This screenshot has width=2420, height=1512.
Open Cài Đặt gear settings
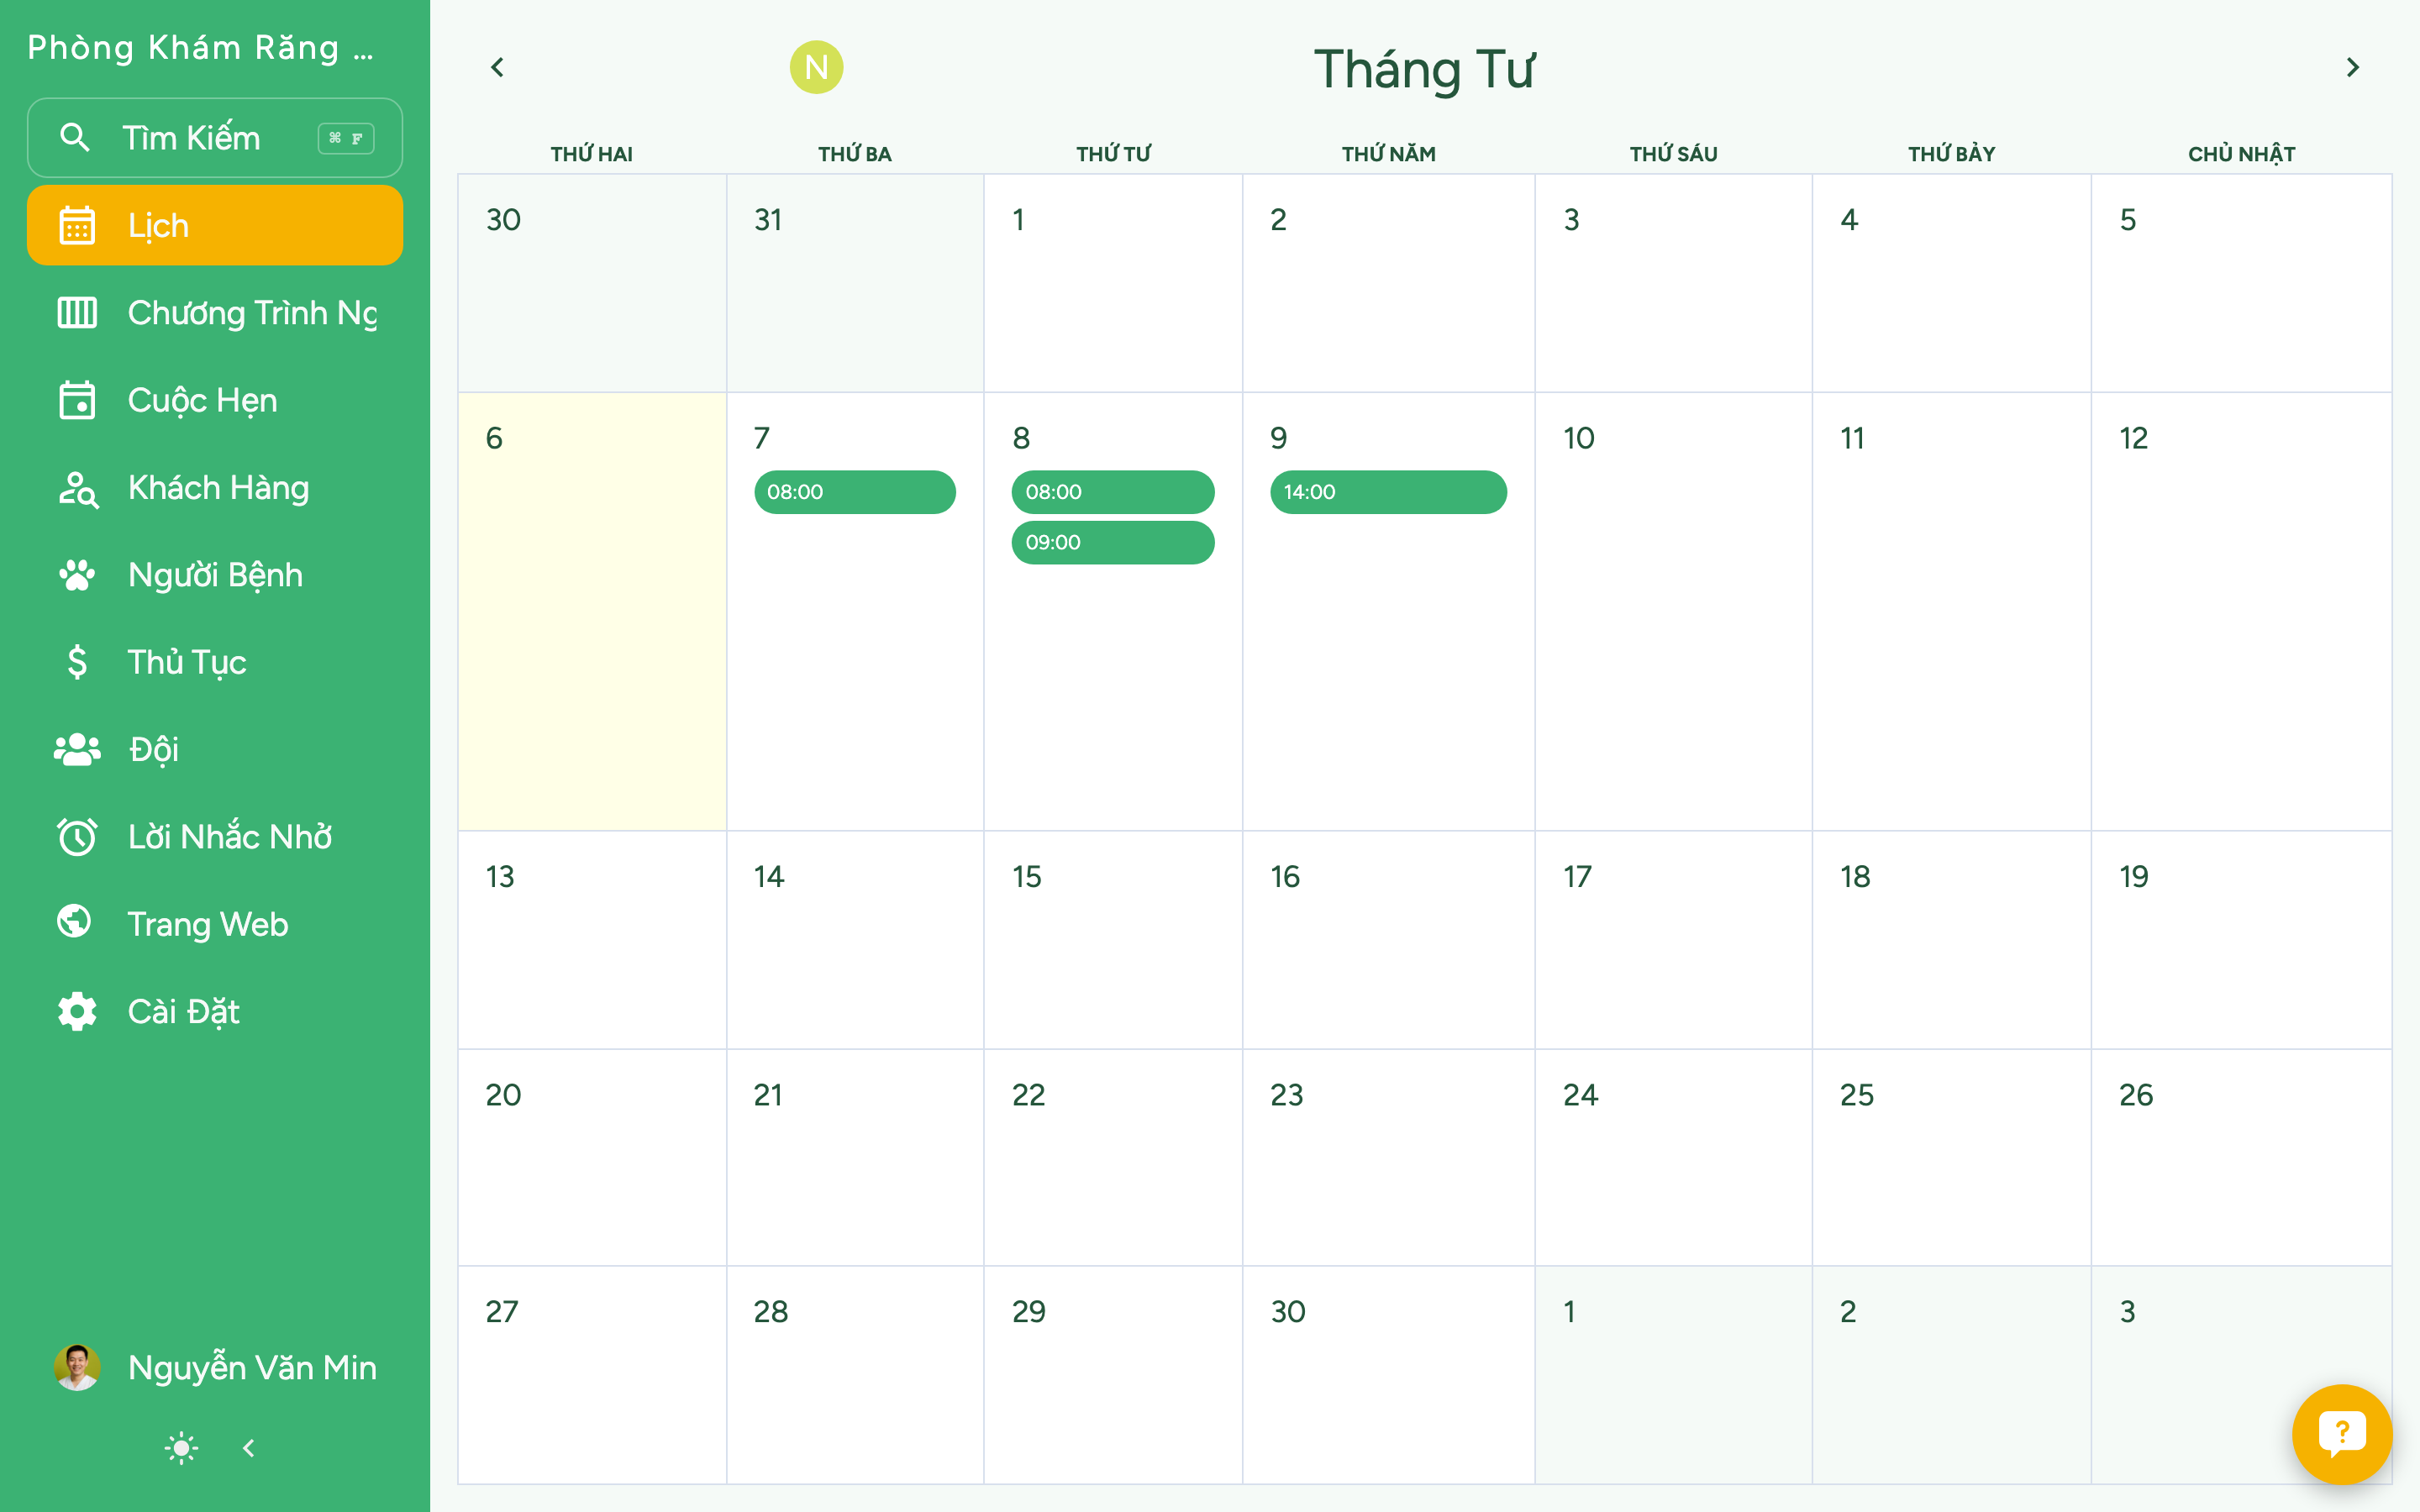coord(77,1011)
